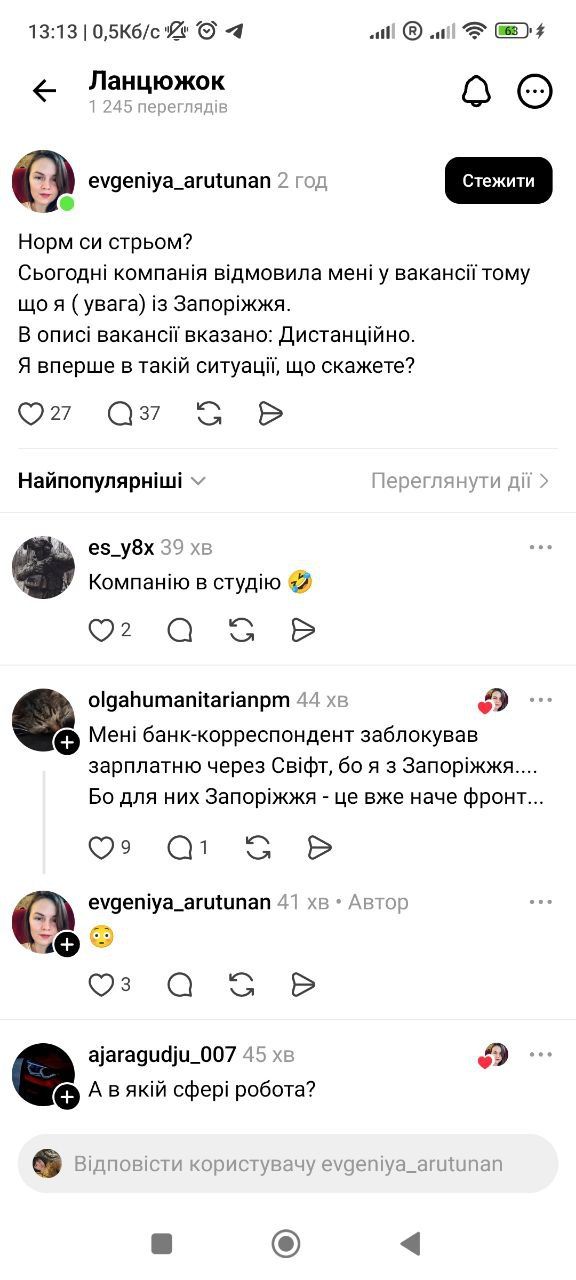Reply to olgahumanitarianpm's comment with 1 reply
This screenshot has height=1280, width=576.
pos(179,848)
